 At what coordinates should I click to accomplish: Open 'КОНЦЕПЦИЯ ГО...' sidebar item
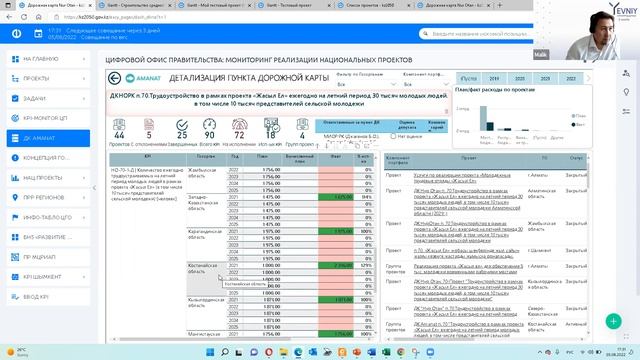(48, 158)
